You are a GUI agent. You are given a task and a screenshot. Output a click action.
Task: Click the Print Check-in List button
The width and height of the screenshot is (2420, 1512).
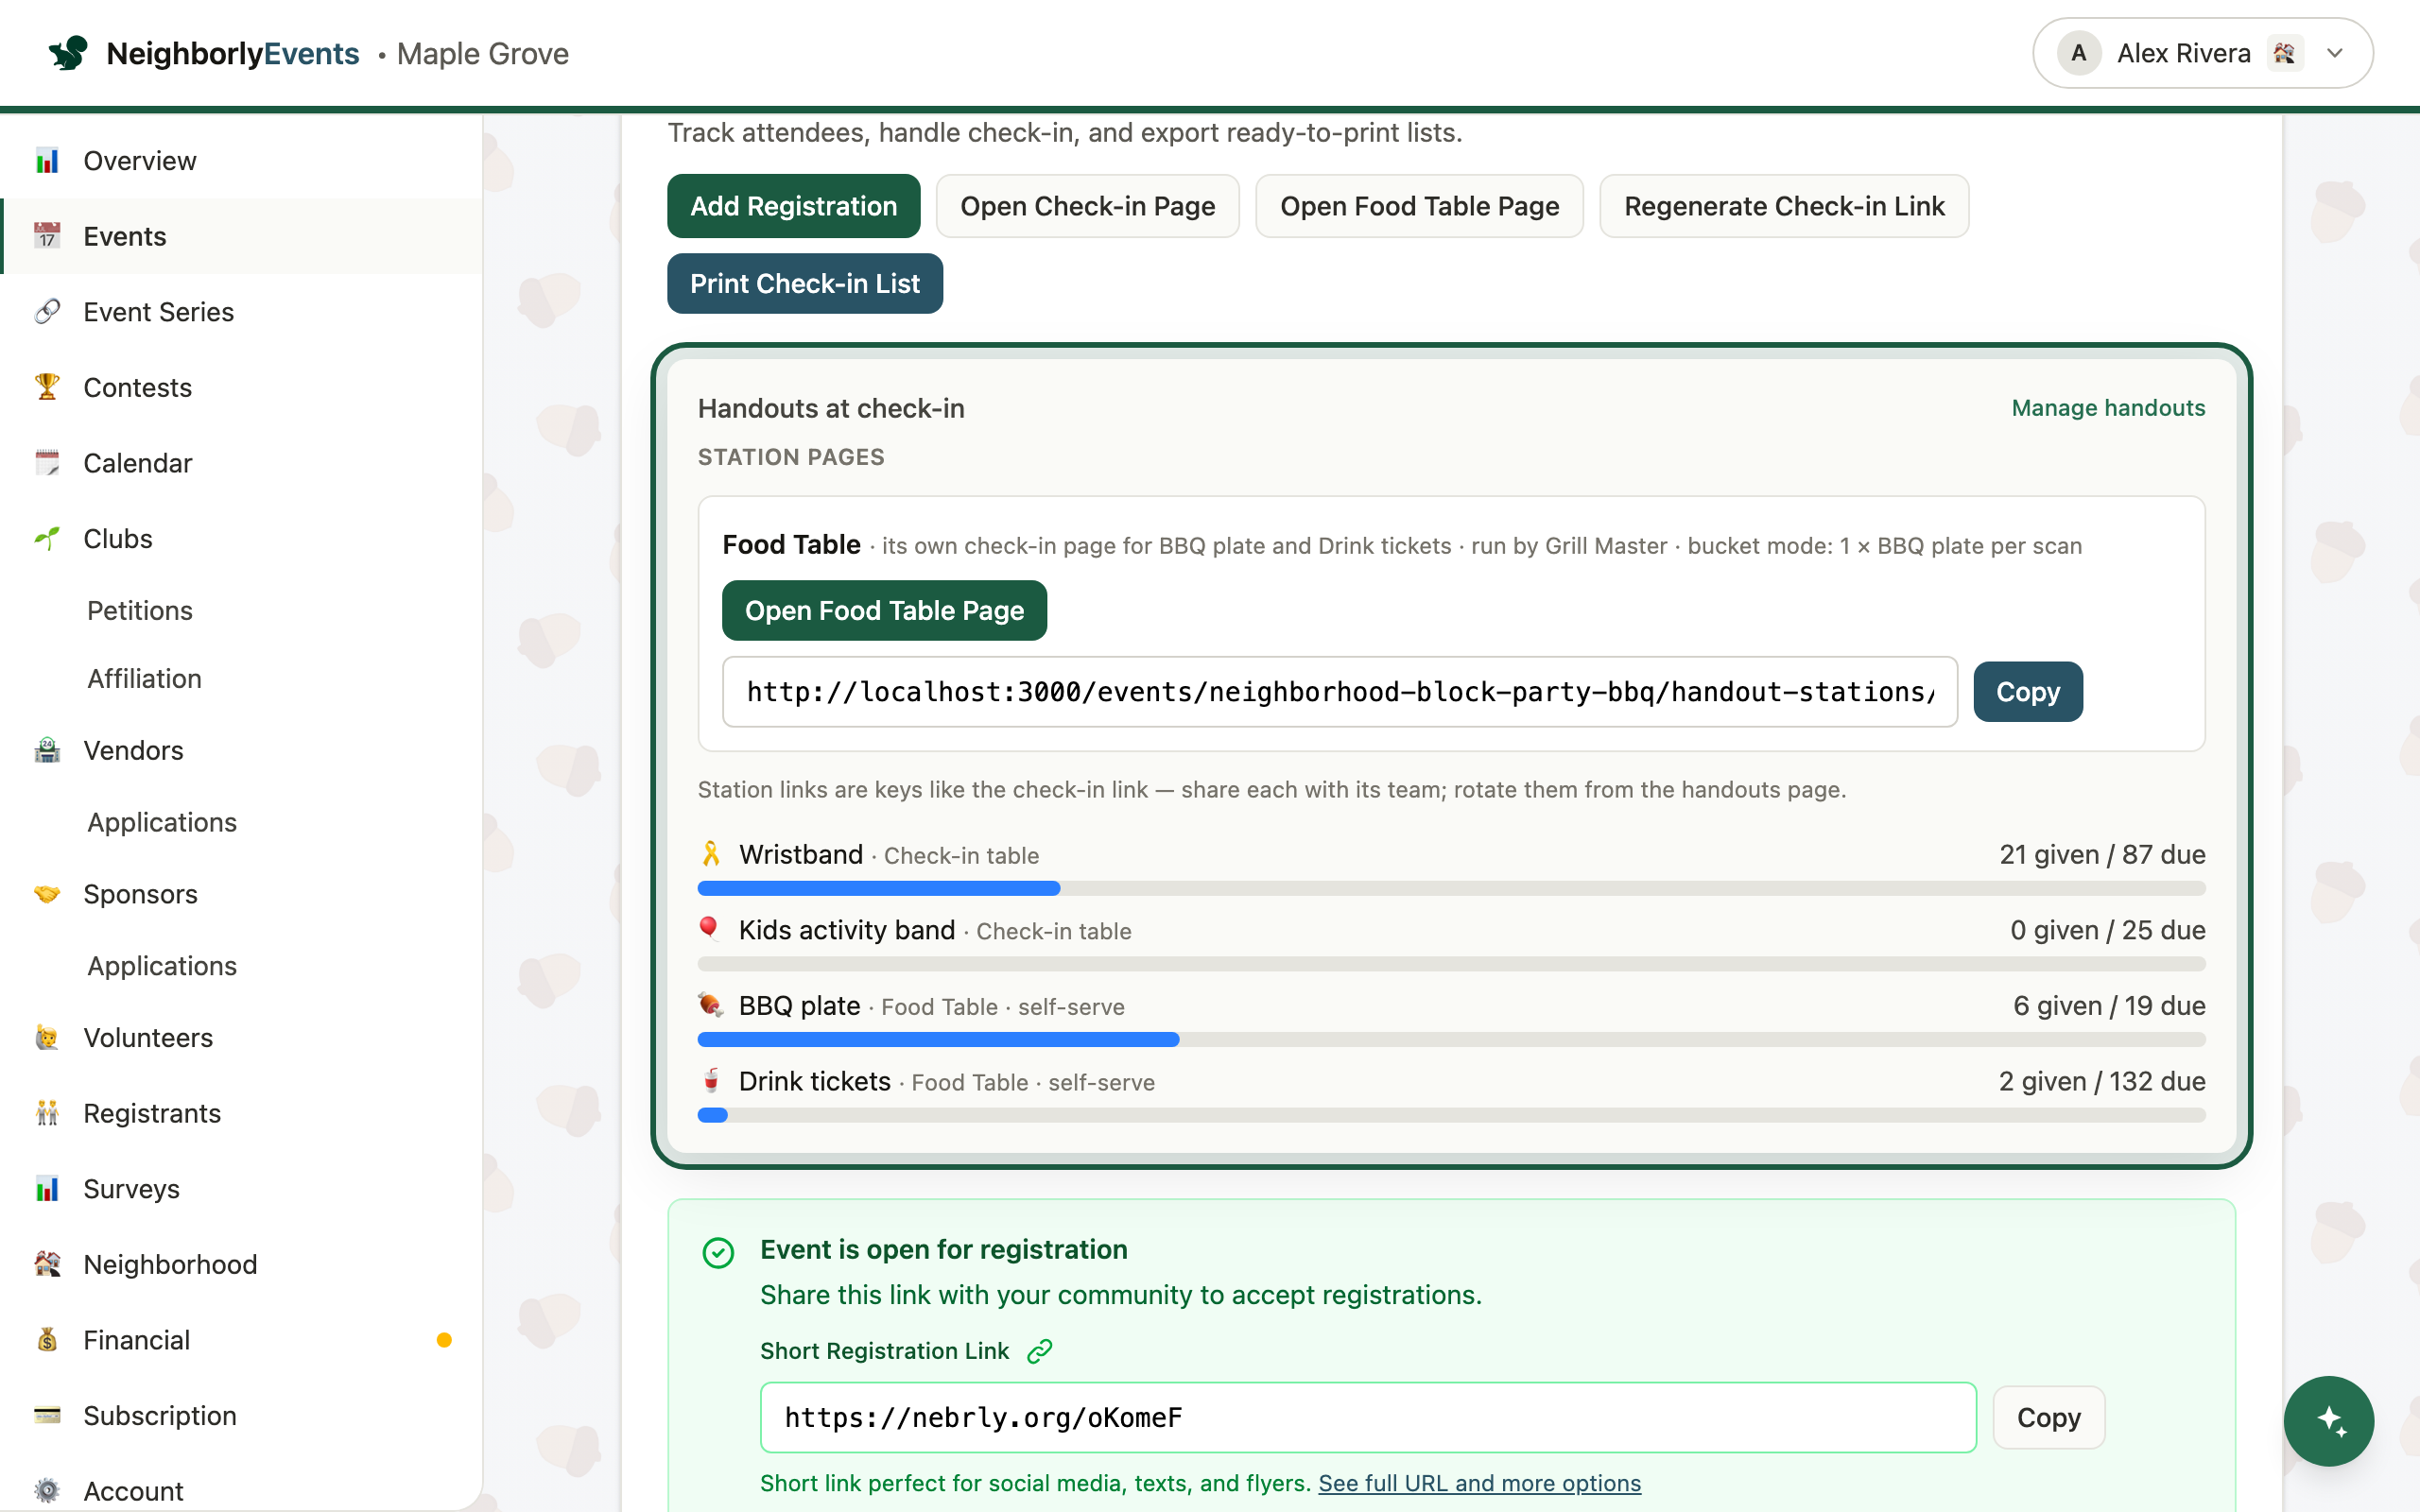coord(805,284)
